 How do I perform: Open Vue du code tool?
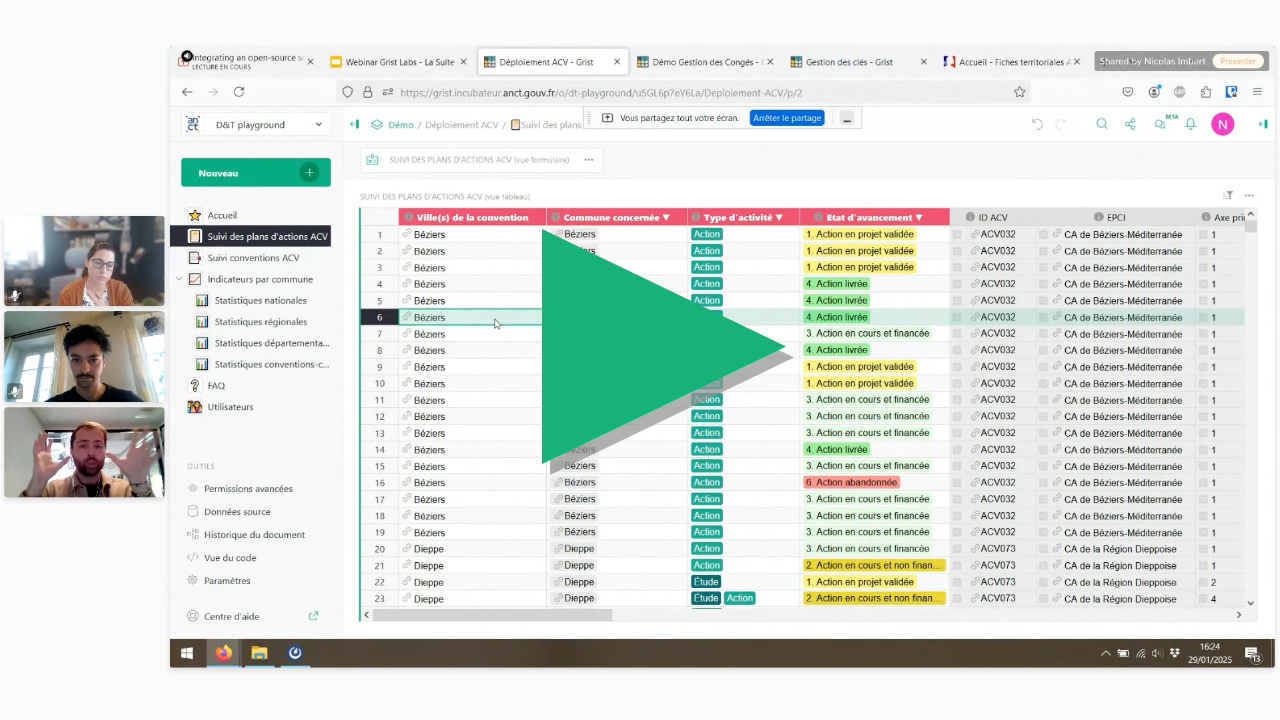click(230, 558)
